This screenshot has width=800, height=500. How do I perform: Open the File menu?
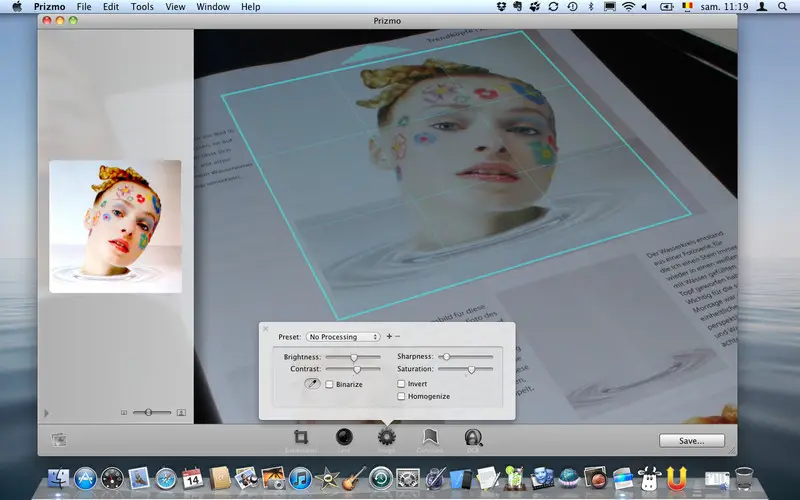(84, 7)
